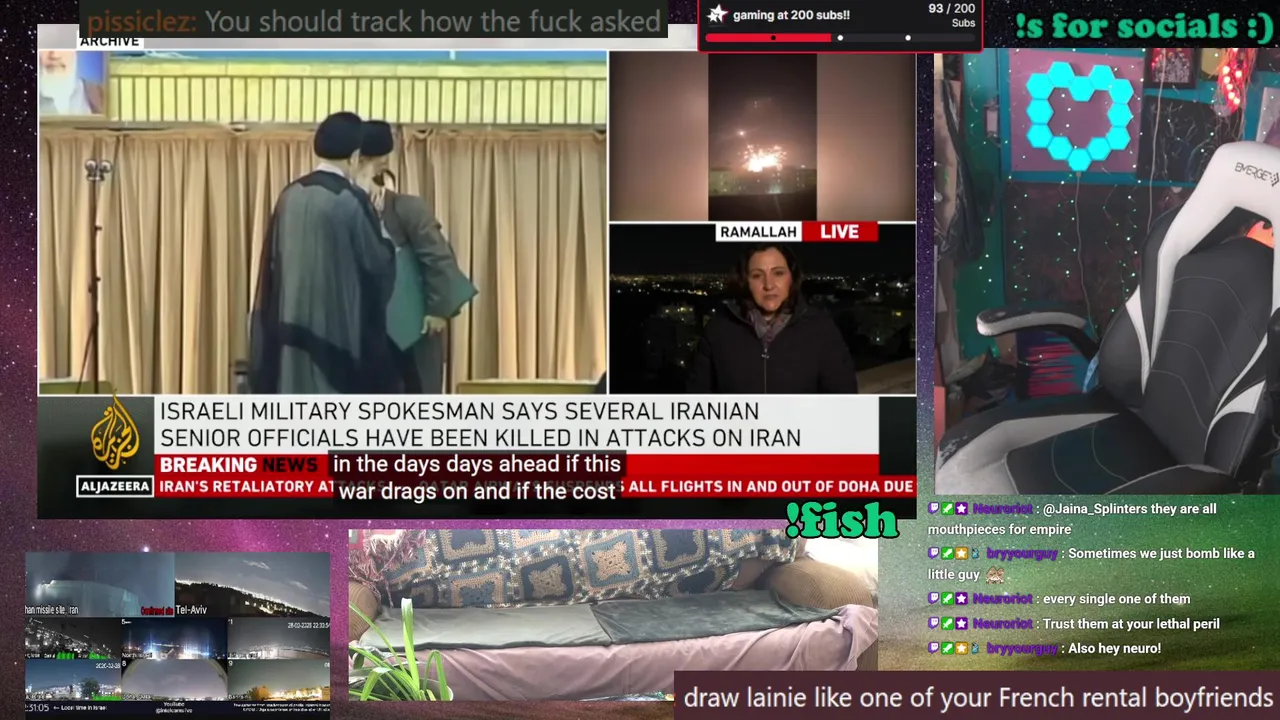Click the BREAKING NEWS banner
Screen dimensions: 1280x720
239,464
